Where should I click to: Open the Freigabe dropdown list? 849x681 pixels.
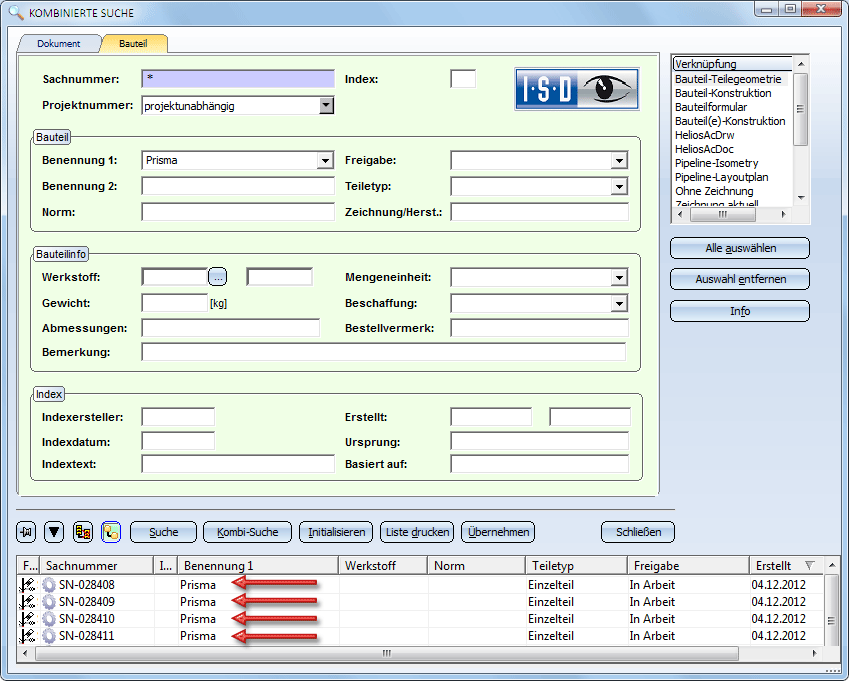[x=619, y=160]
